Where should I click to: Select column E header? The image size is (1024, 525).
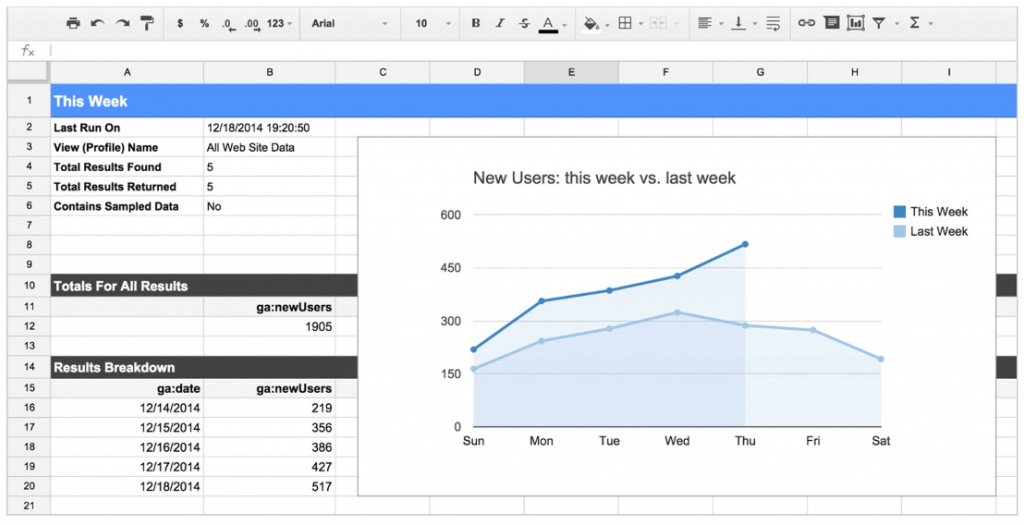tap(571, 72)
